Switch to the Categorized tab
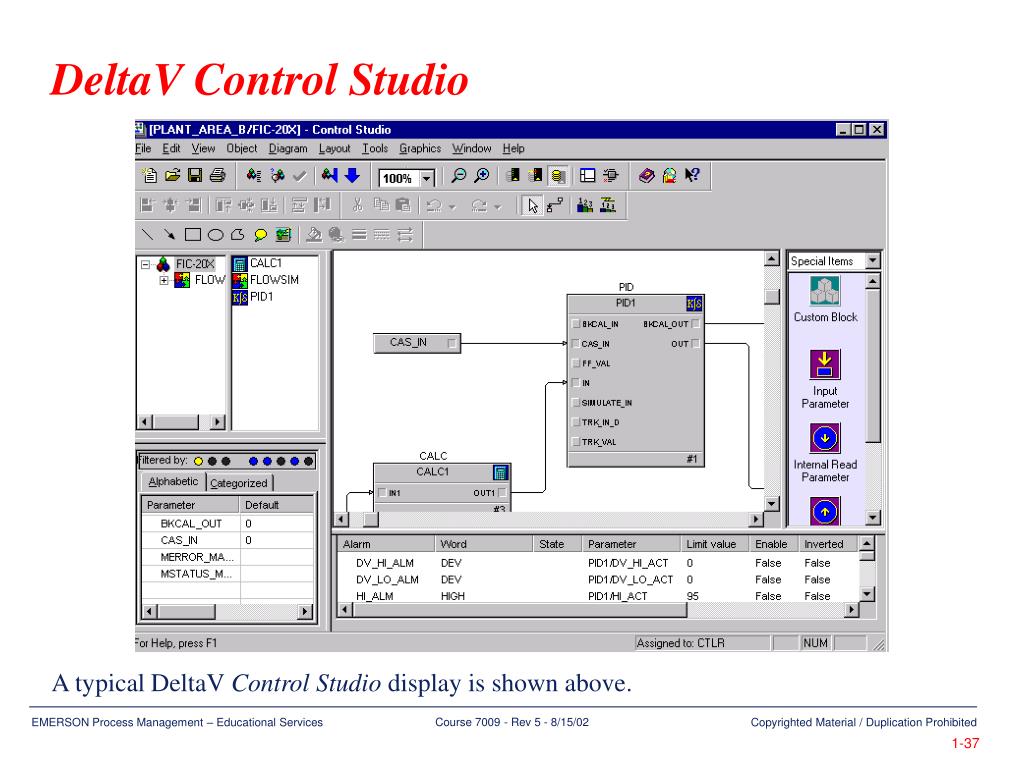This screenshot has width=1024, height=768. pyautogui.click(x=239, y=483)
